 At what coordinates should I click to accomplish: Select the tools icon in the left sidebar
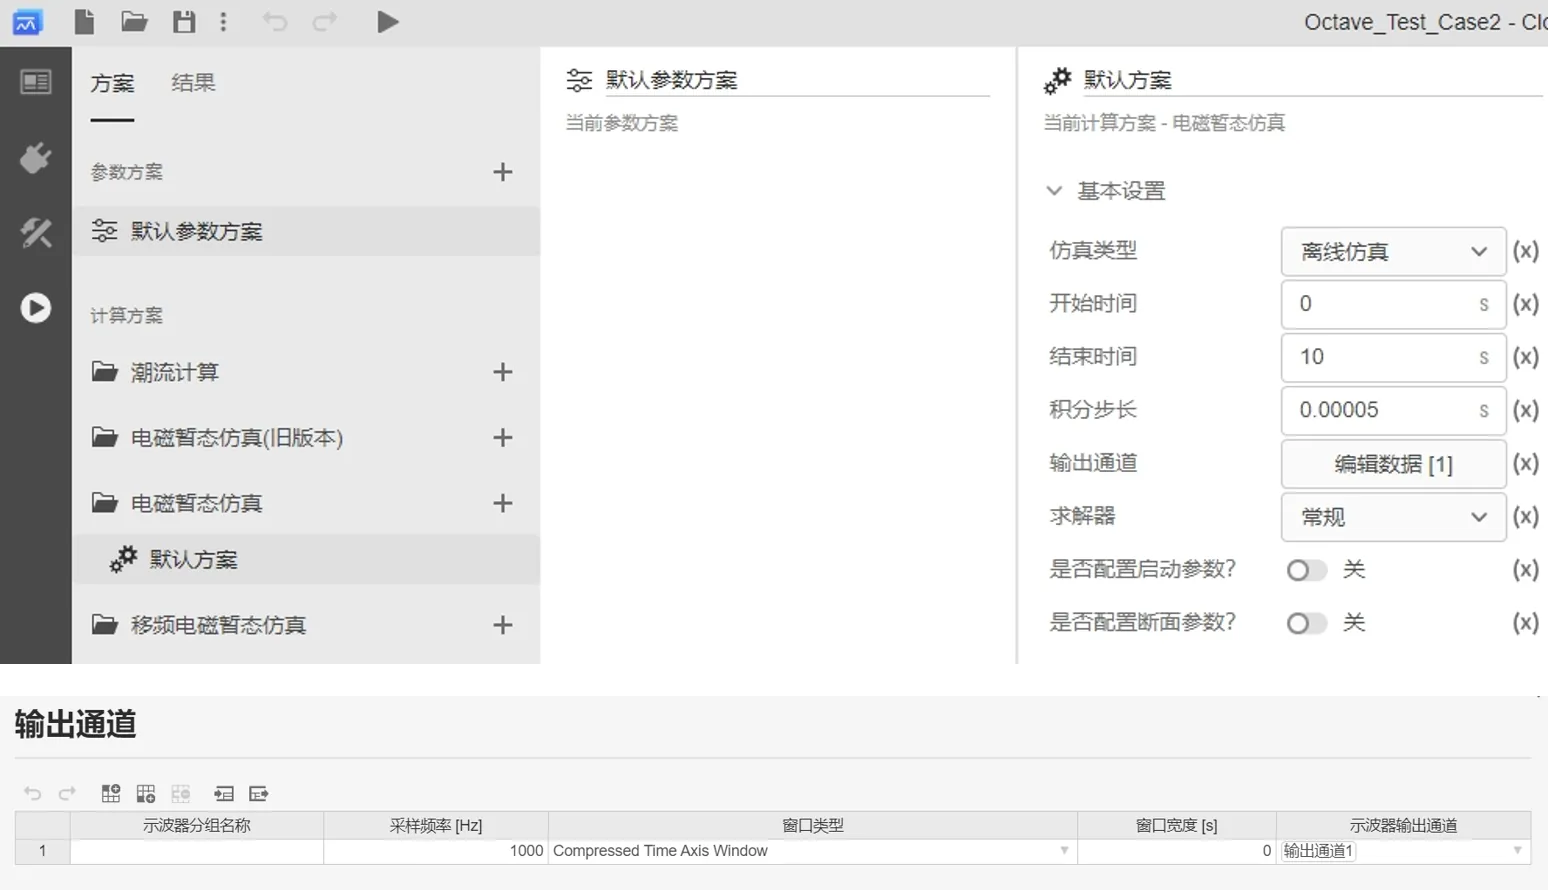pyautogui.click(x=36, y=232)
